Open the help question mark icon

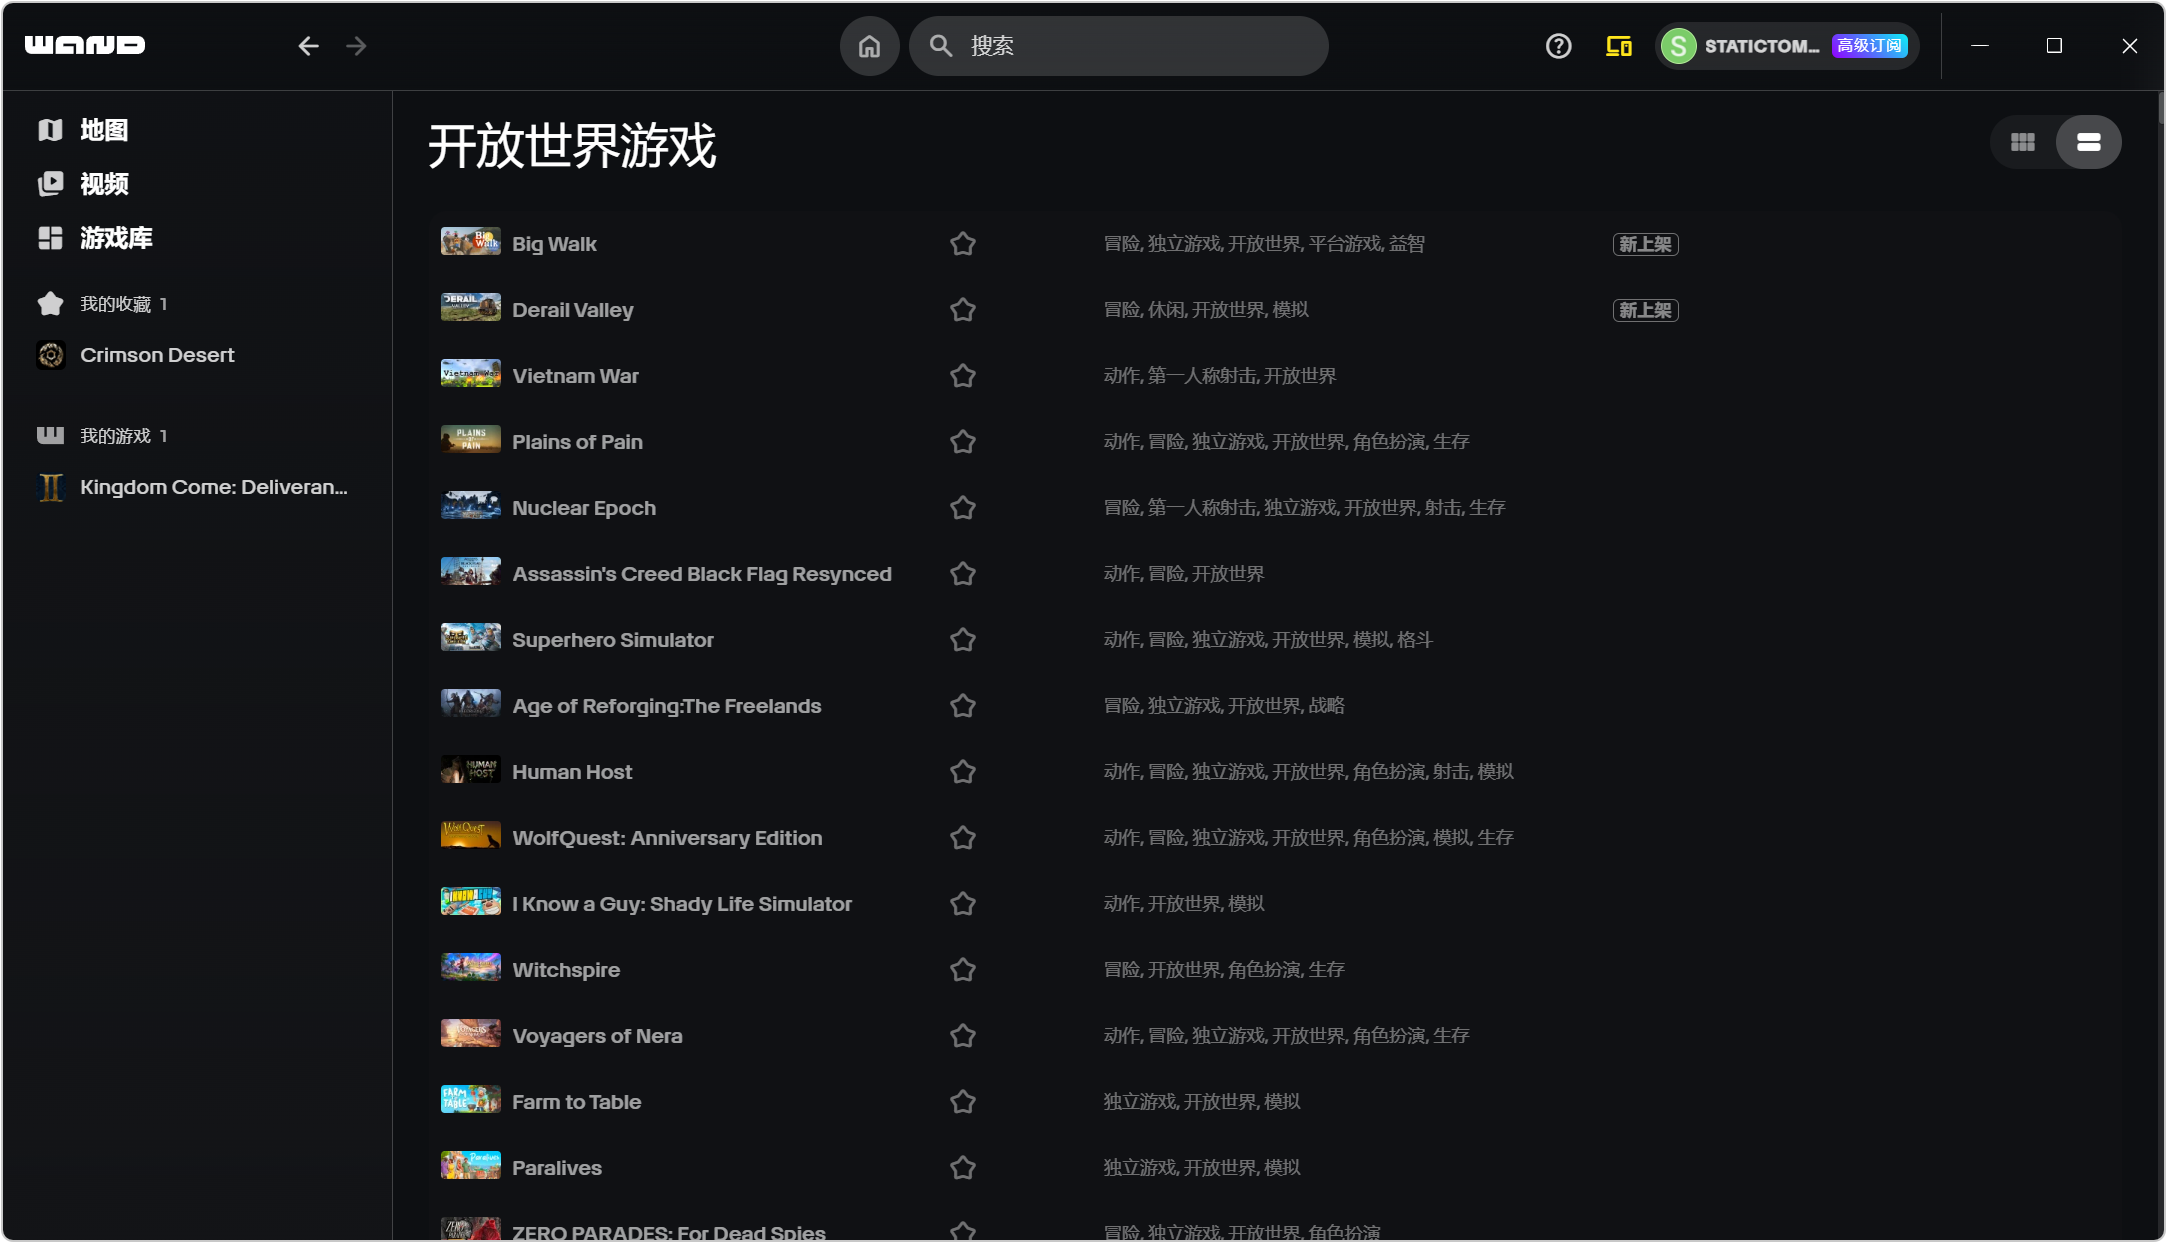[x=1558, y=46]
